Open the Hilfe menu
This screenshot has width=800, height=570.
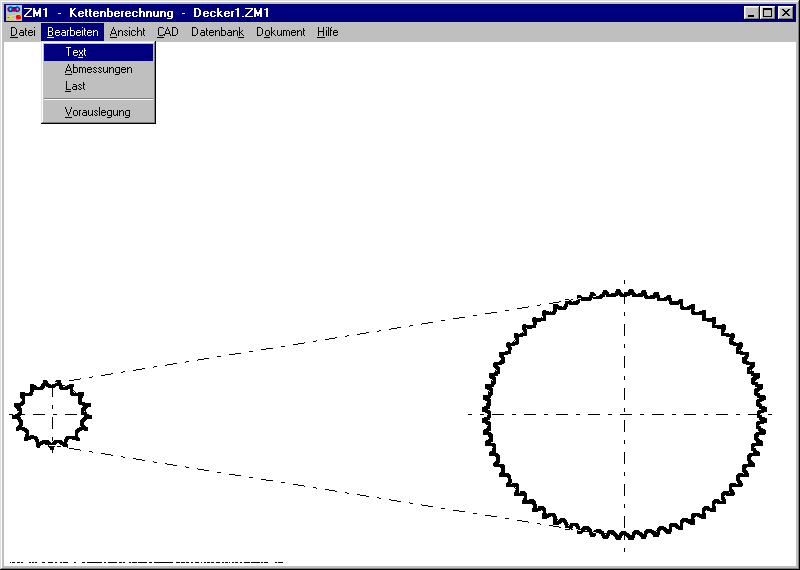pyautogui.click(x=328, y=32)
